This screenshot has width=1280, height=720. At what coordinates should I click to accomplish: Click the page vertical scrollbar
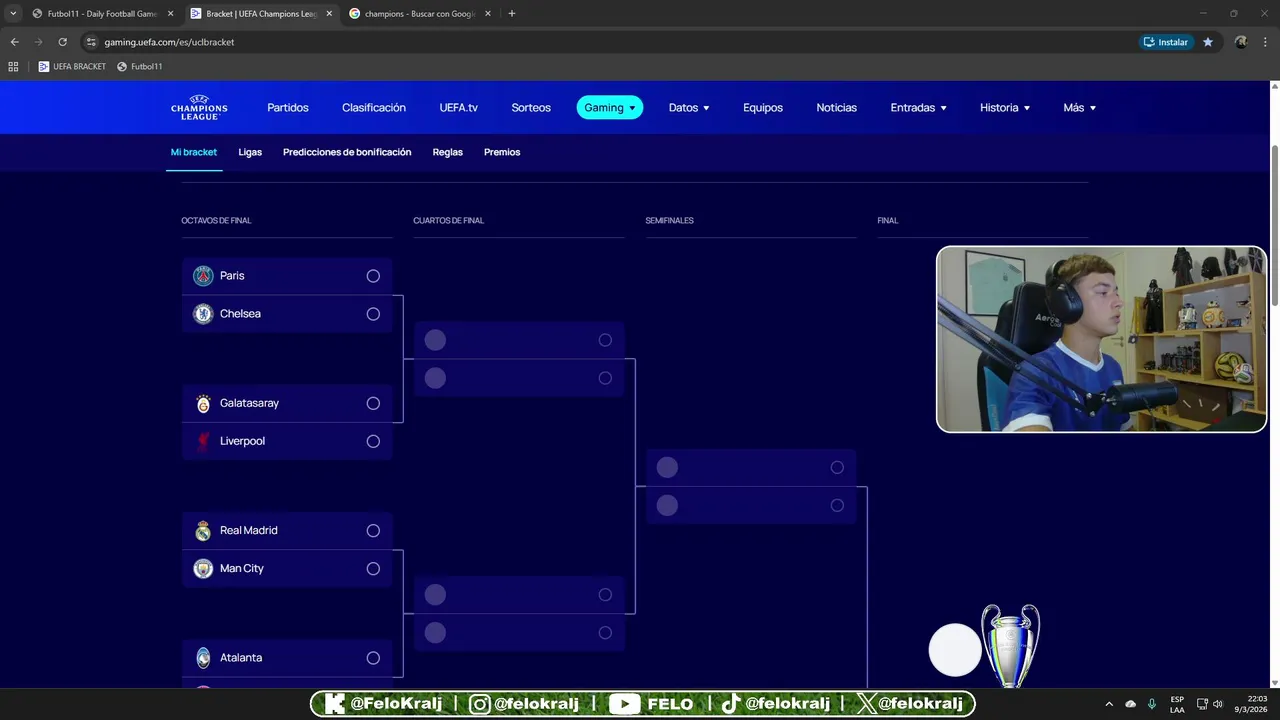tap(1275, 225)
